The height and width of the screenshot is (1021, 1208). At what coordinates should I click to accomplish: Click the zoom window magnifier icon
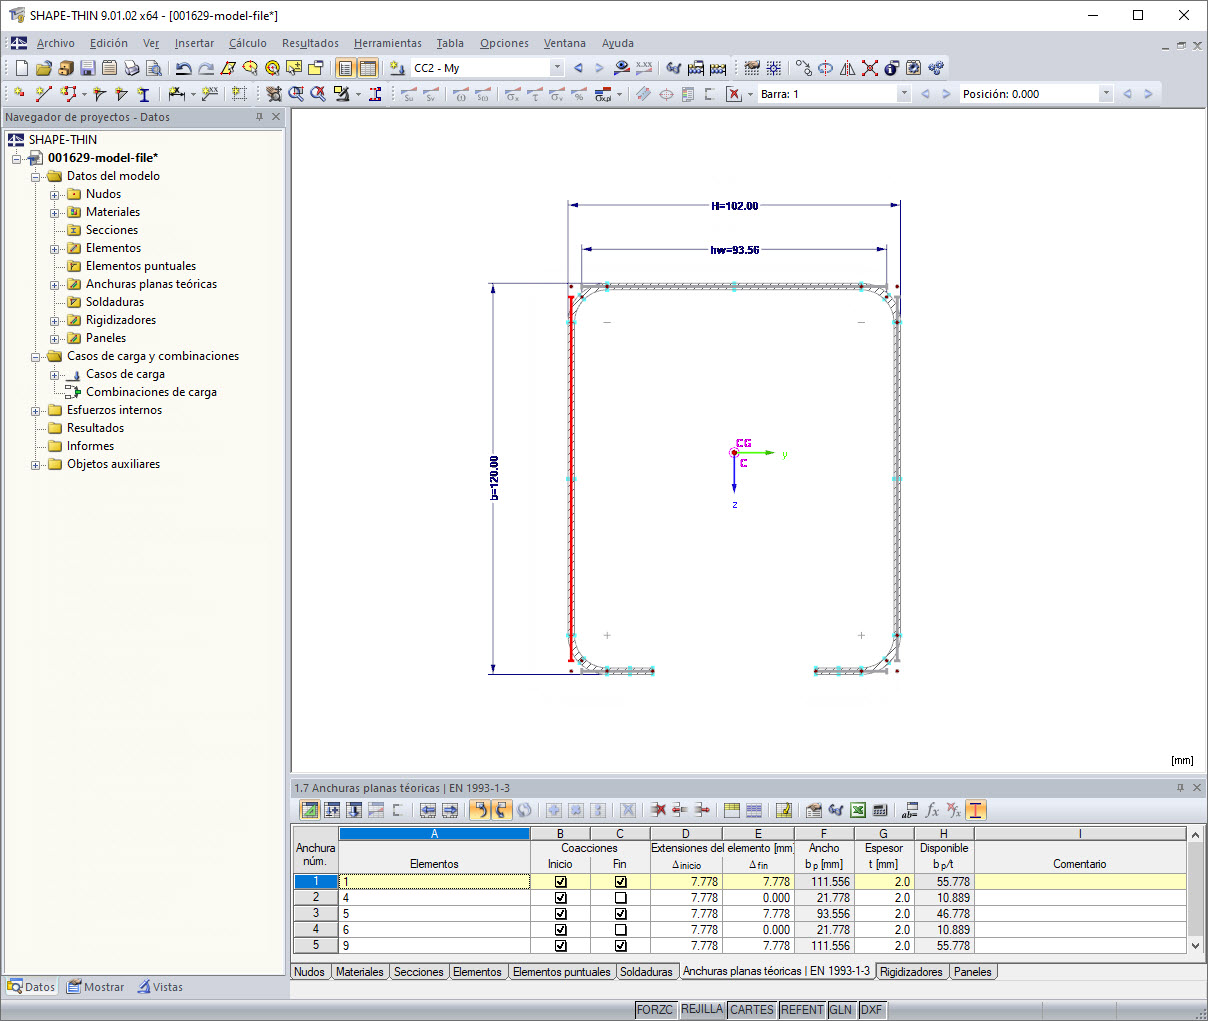click(296, 94)
